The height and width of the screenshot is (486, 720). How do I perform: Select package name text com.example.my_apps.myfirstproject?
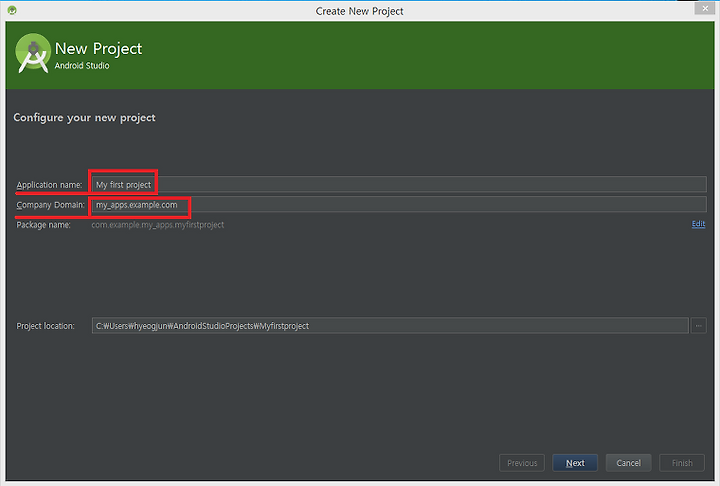pyautogui.click(x=158, y=225)
